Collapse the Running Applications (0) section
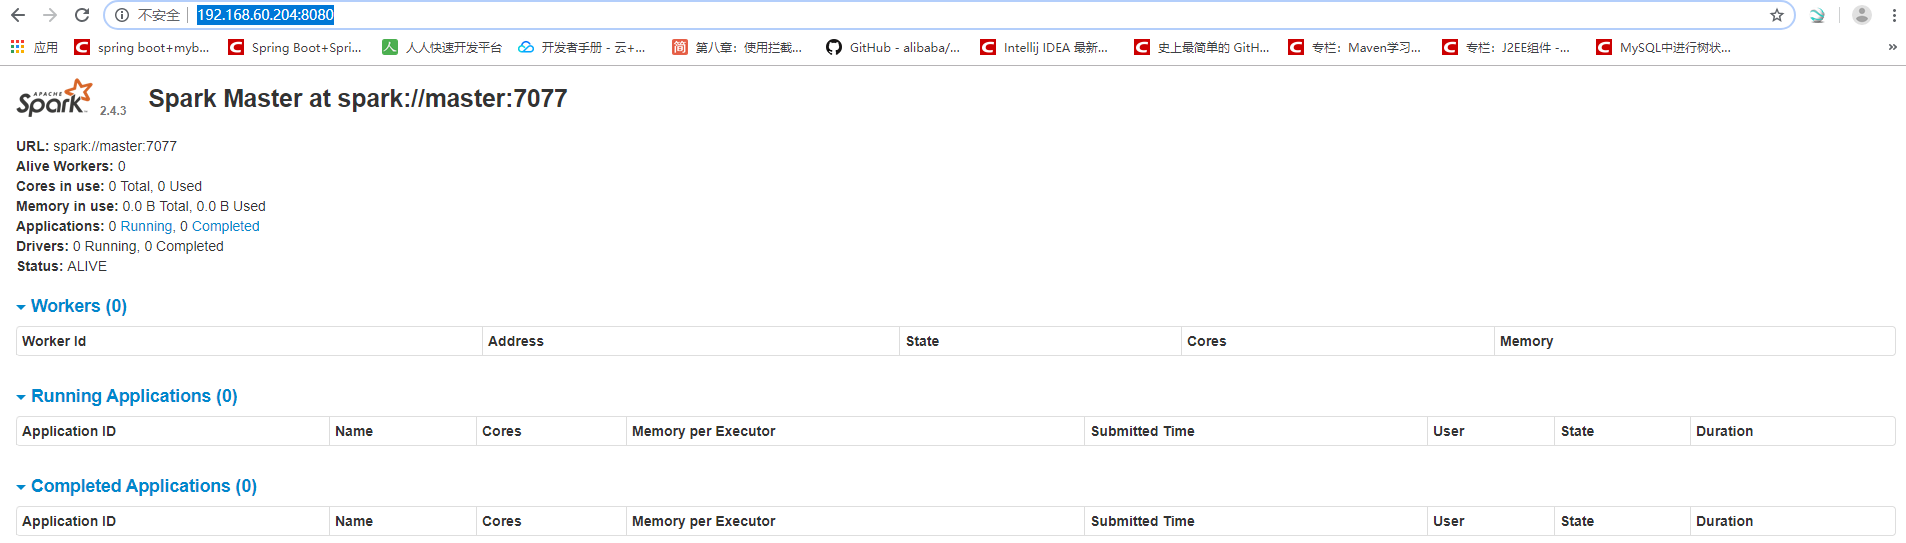The image size is (1906, 543). point(127,396)
